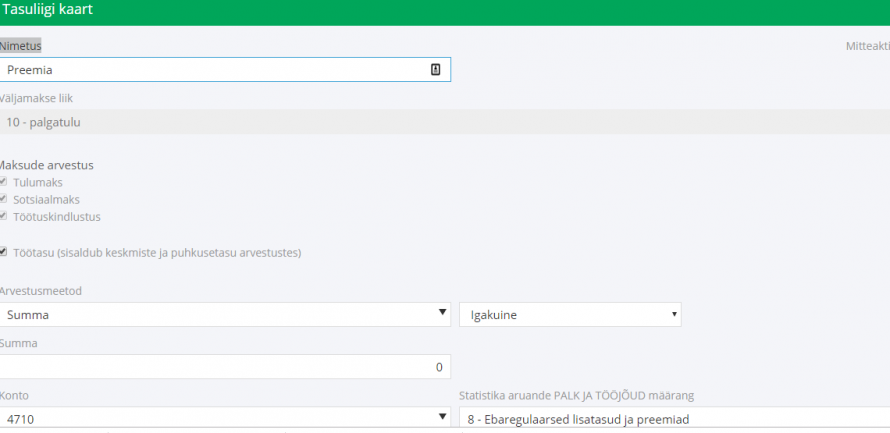Screen dimensions: 890x433
Task: Uncheck the Töötasu checkbox
Action: 4,252
